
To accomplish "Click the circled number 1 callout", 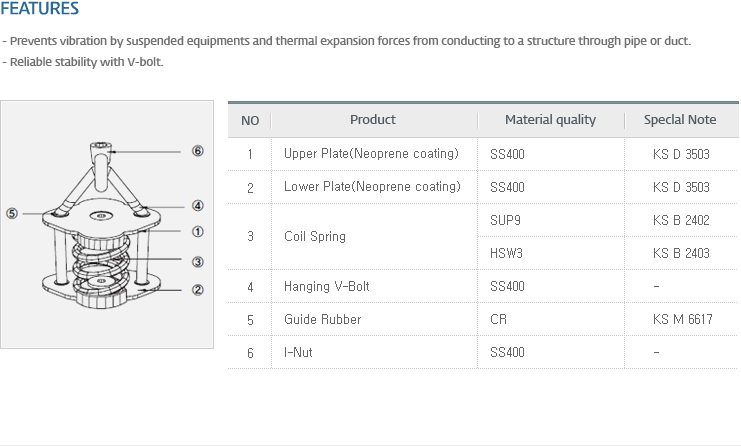I will pos(198,232).
